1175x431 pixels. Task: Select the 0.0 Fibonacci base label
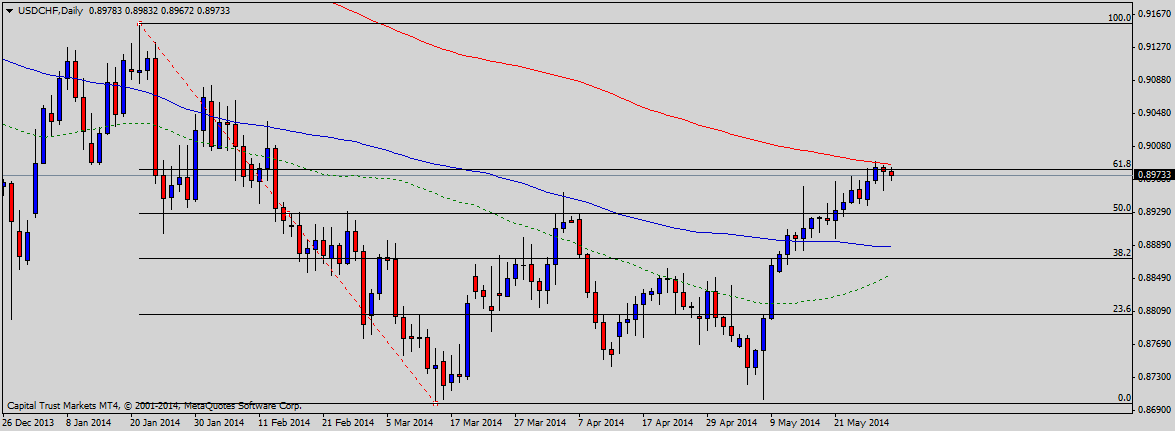tap(1123, 398)
